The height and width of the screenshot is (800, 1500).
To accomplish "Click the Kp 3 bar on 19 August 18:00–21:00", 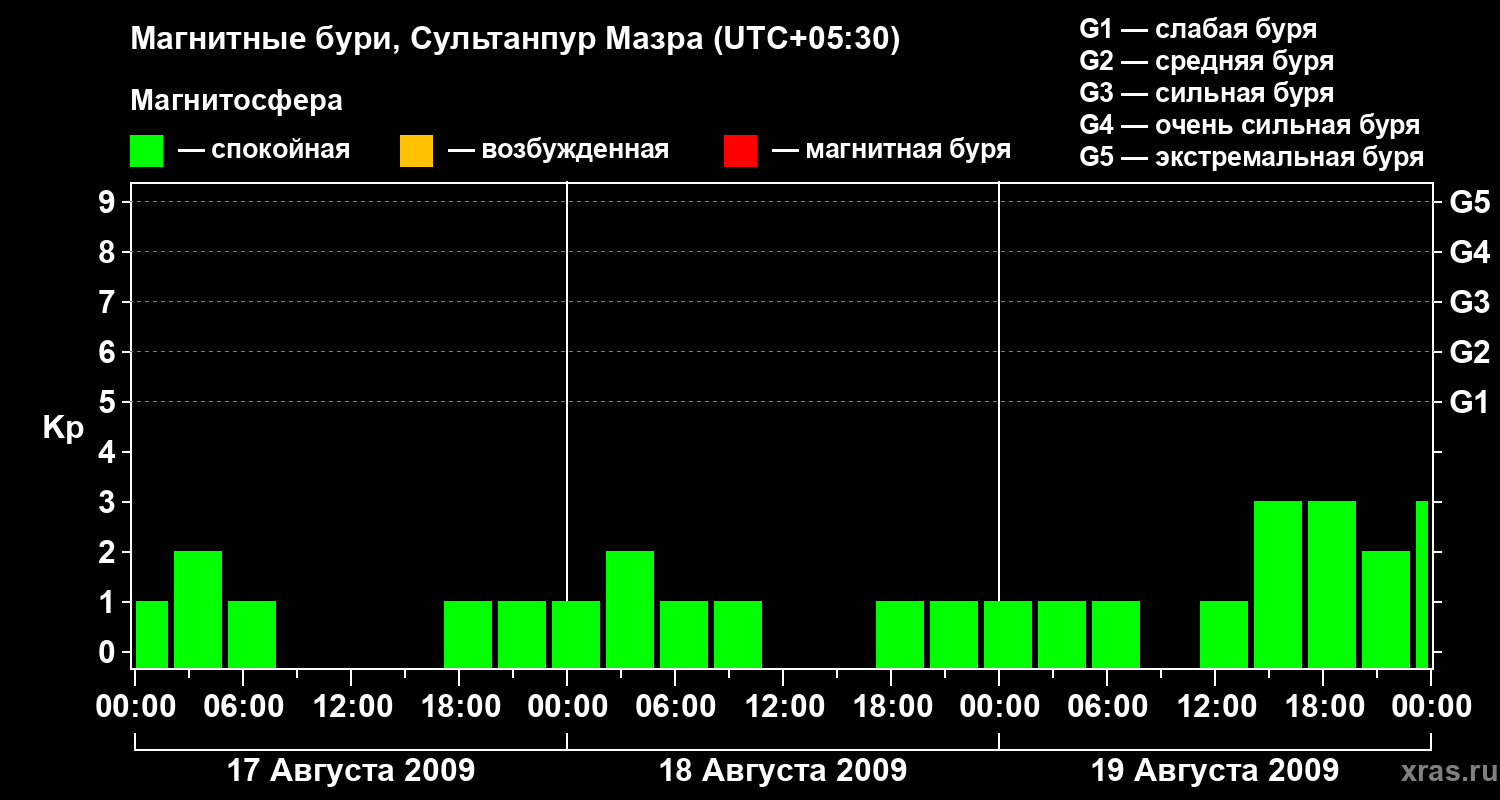I will (x=1332, y=584).
